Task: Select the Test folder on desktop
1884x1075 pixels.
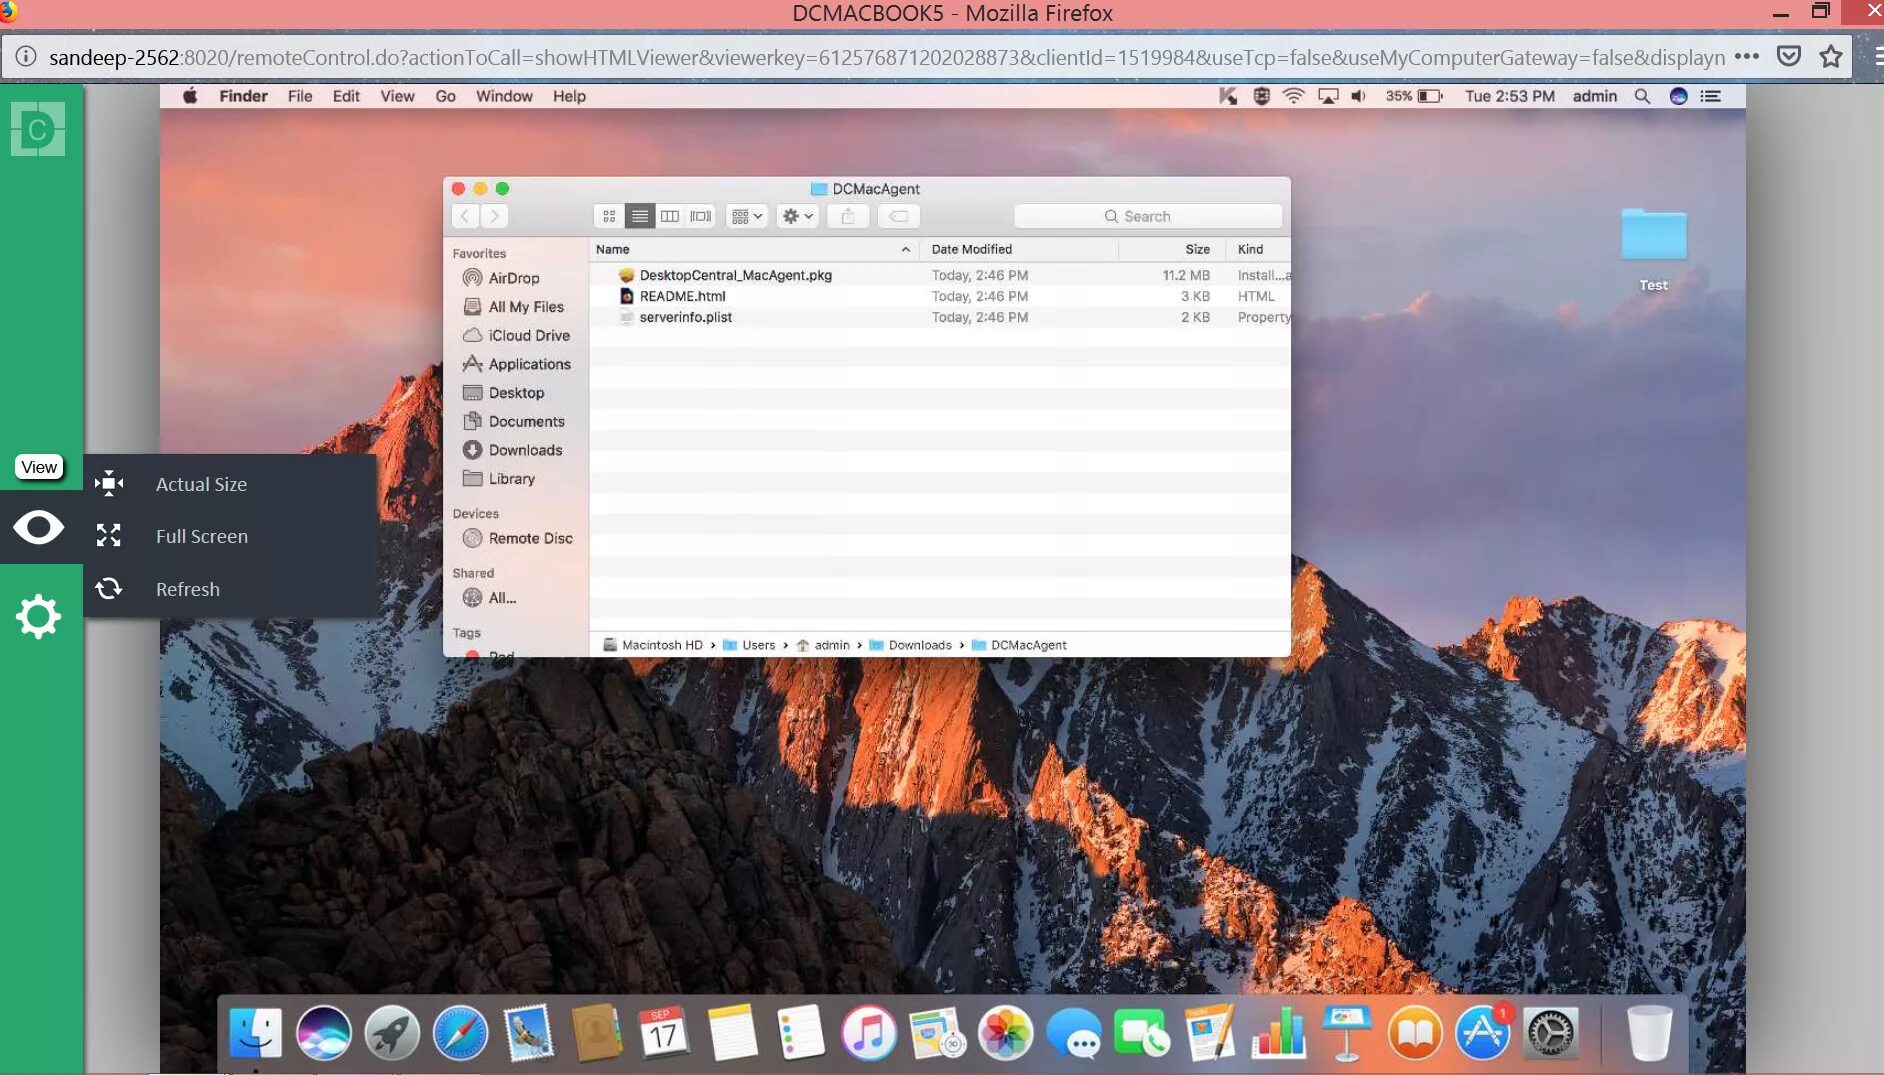Action: pos(1653,250)
